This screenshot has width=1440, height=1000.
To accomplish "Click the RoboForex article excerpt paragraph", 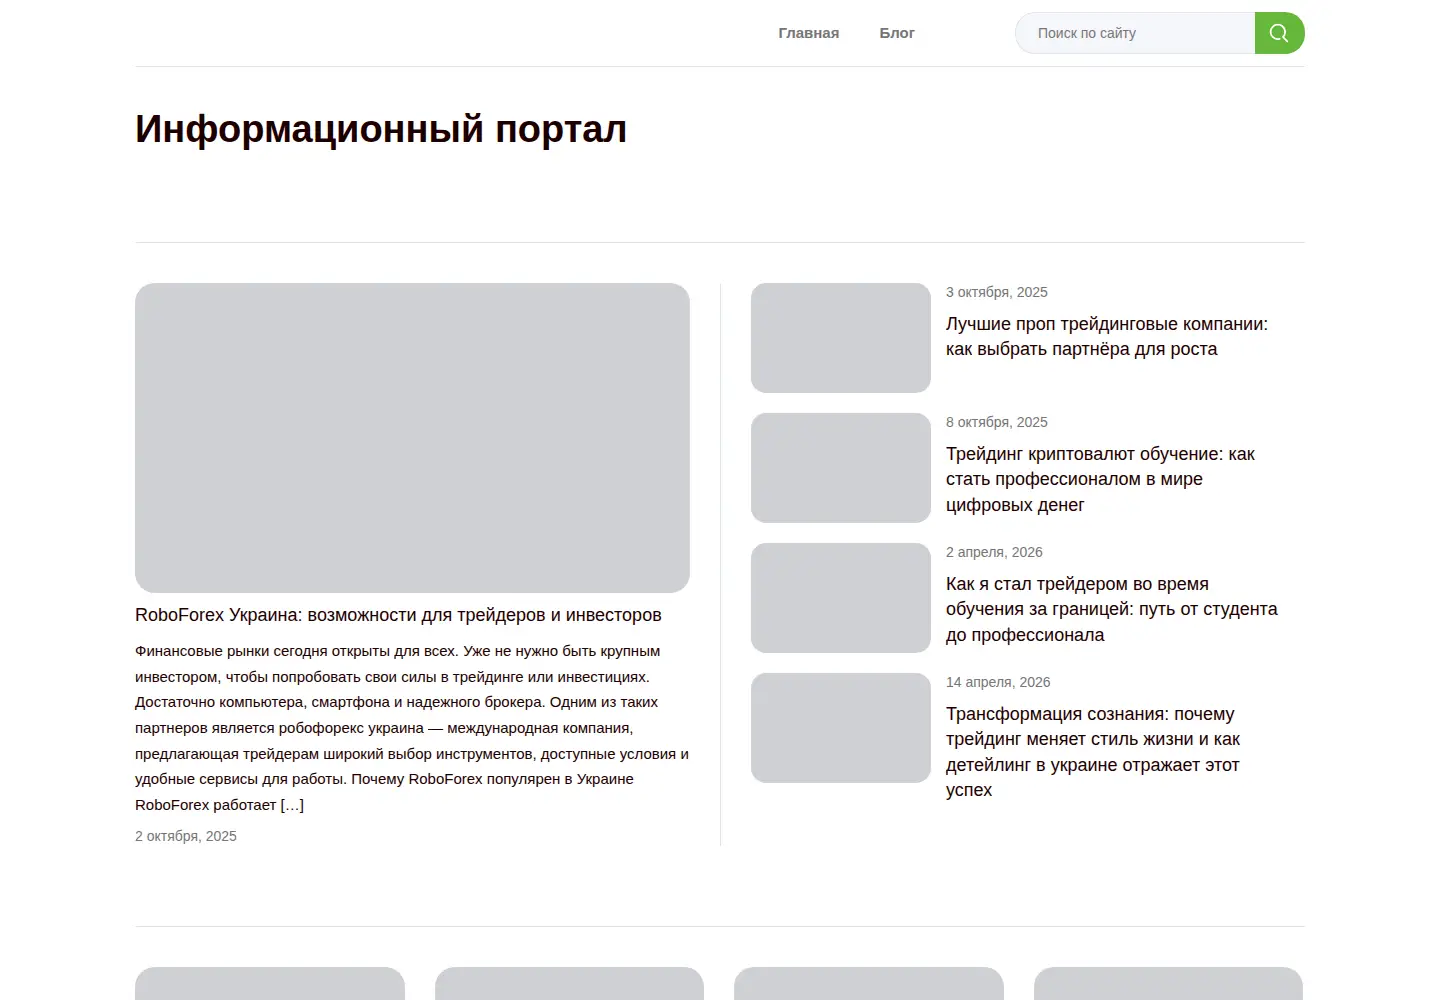I will coord(412,728).
